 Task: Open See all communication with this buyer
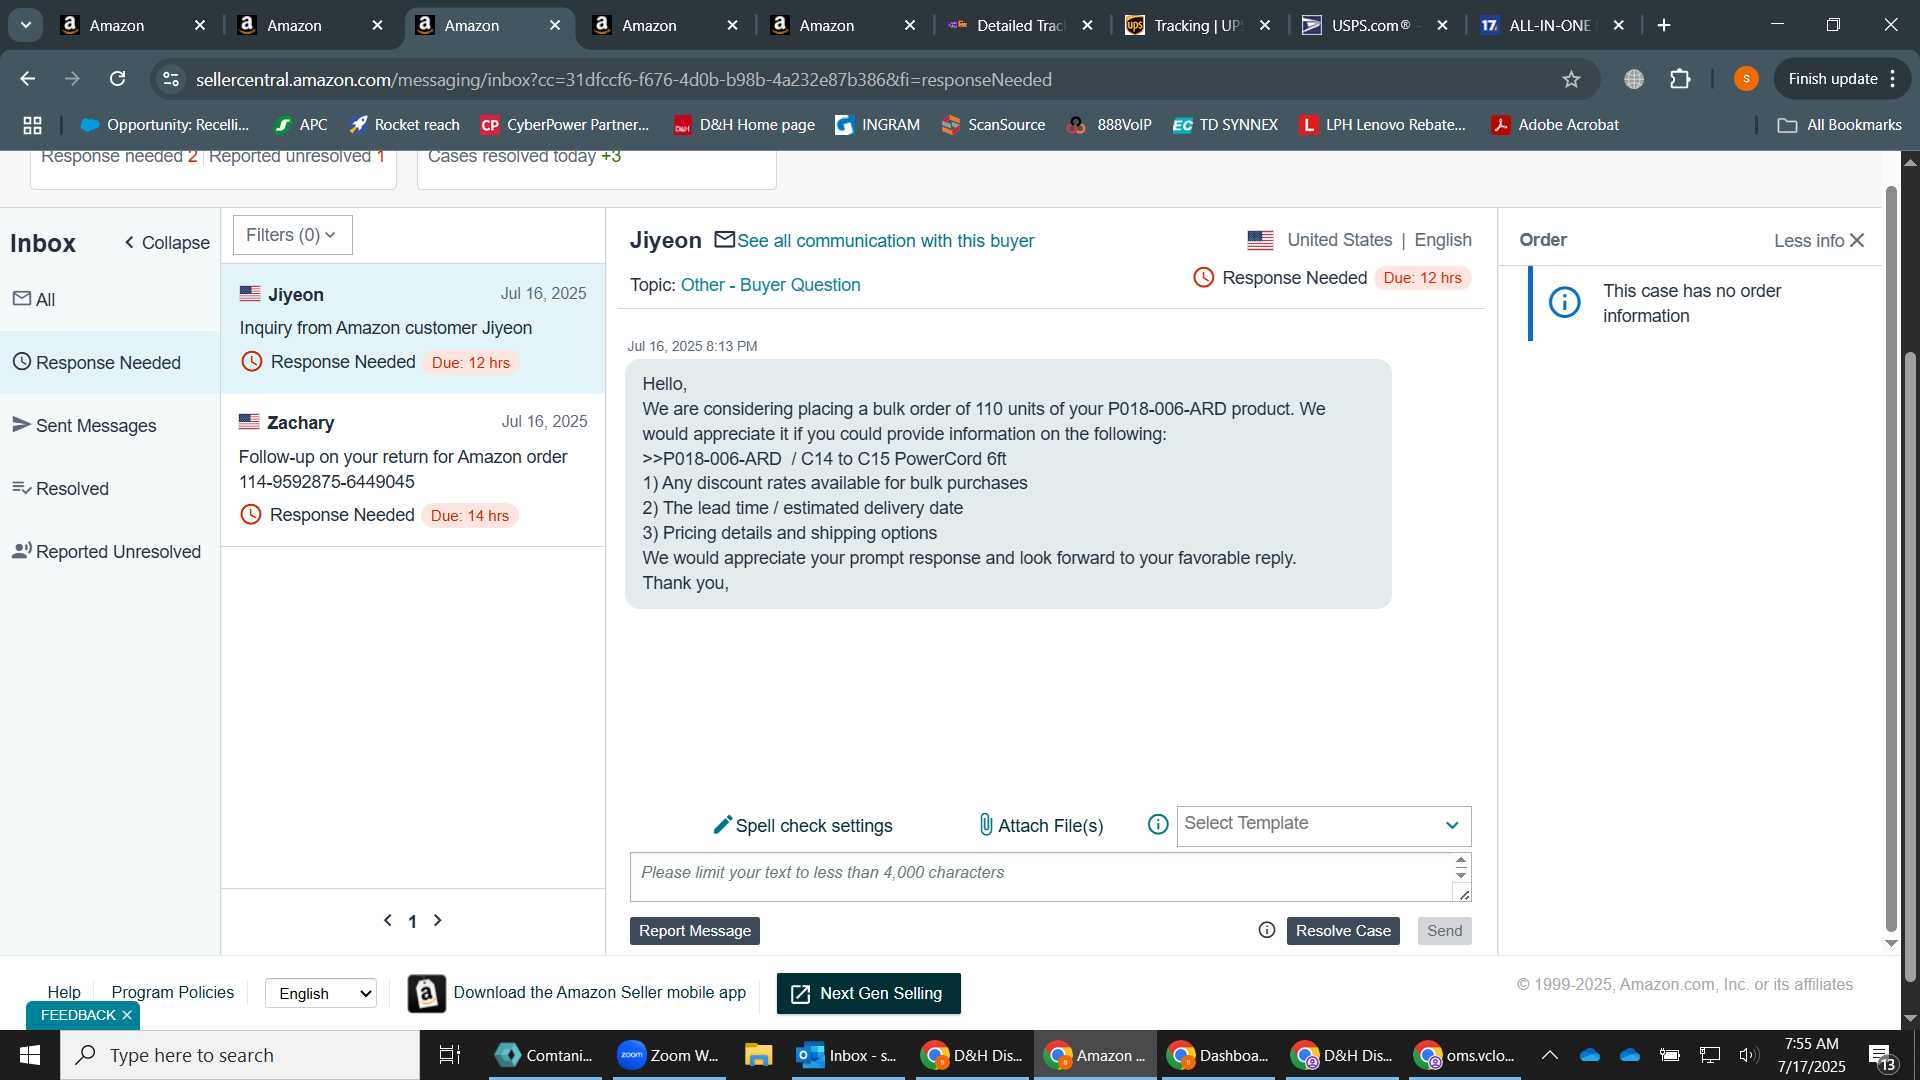pyautogui.click(x=885, y=241)
